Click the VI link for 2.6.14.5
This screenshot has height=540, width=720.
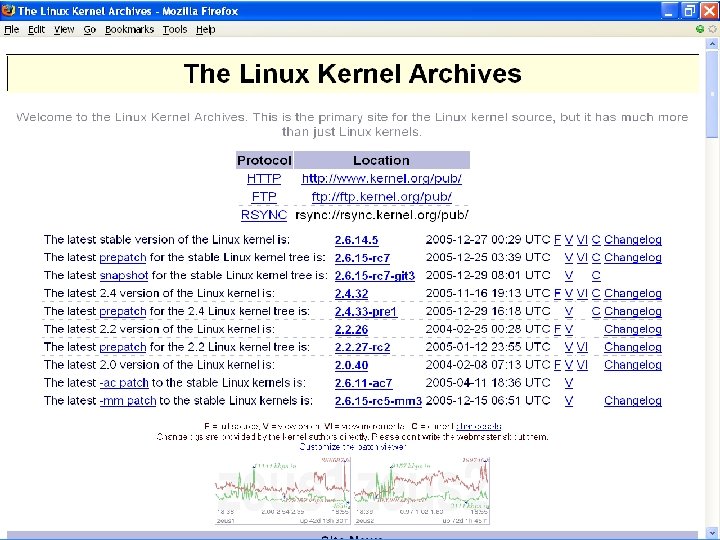582,240
